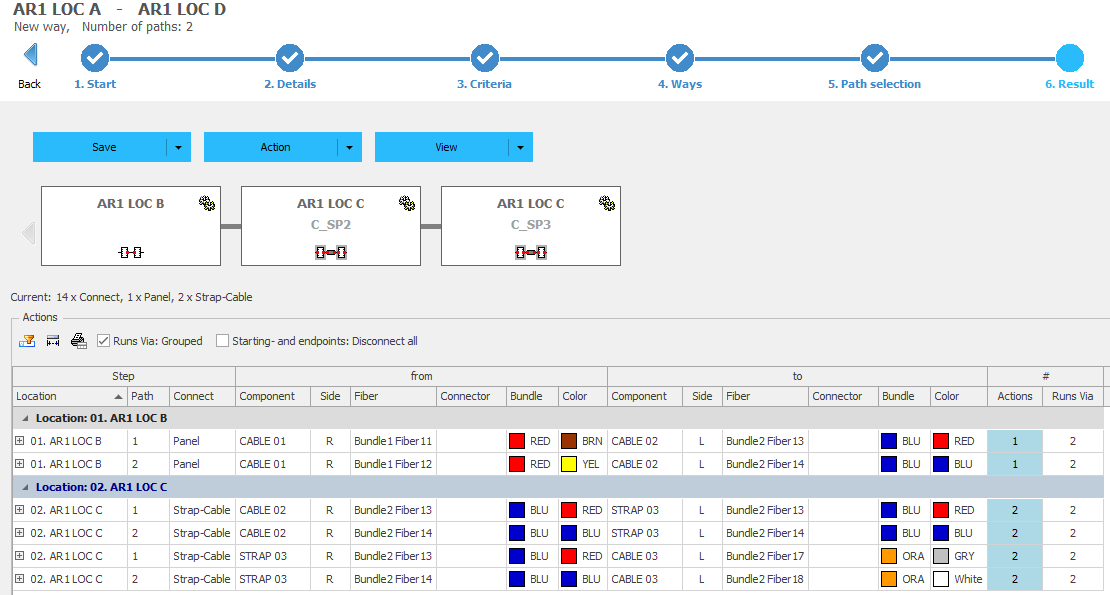Click the left scroll arrow beside the location boxes
1110x595 pixels.
tap(28, 232)
